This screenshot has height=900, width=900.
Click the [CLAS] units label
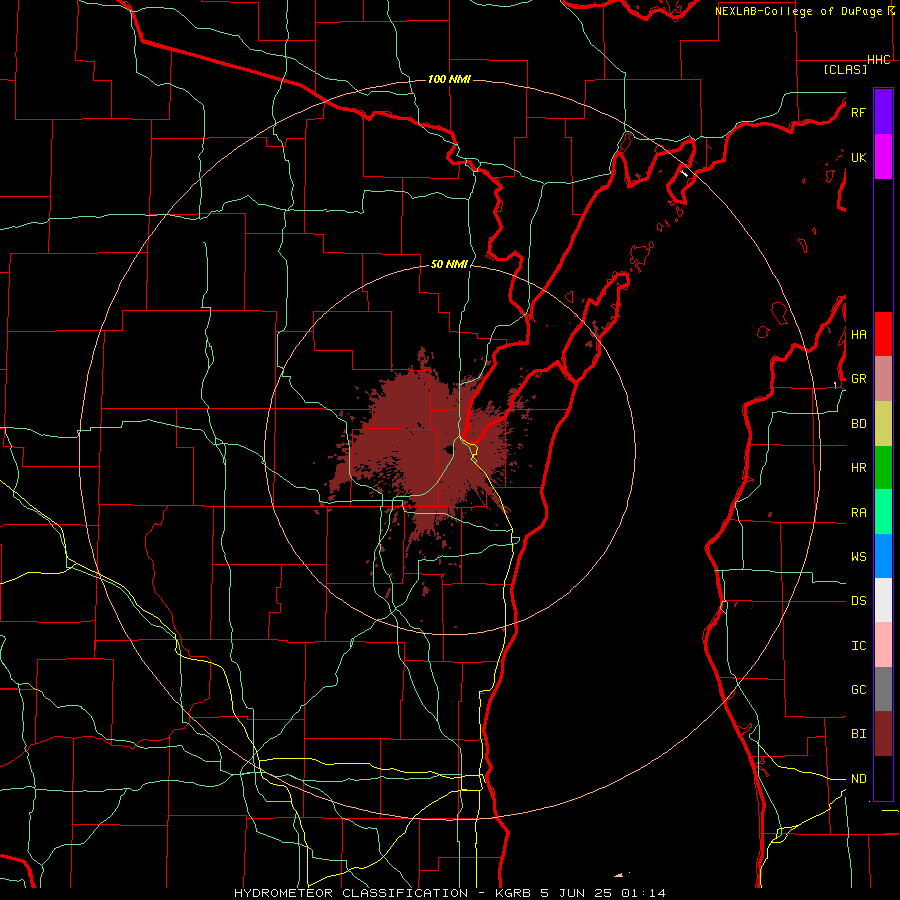(x=845, y=69)
